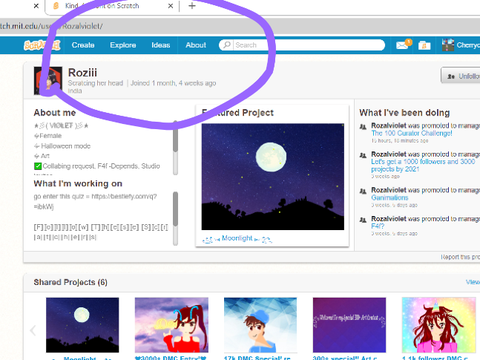Click the Scratch logo in navbar
The width and height of the screenshot is (480, 360).
click(x=42, y=45)
